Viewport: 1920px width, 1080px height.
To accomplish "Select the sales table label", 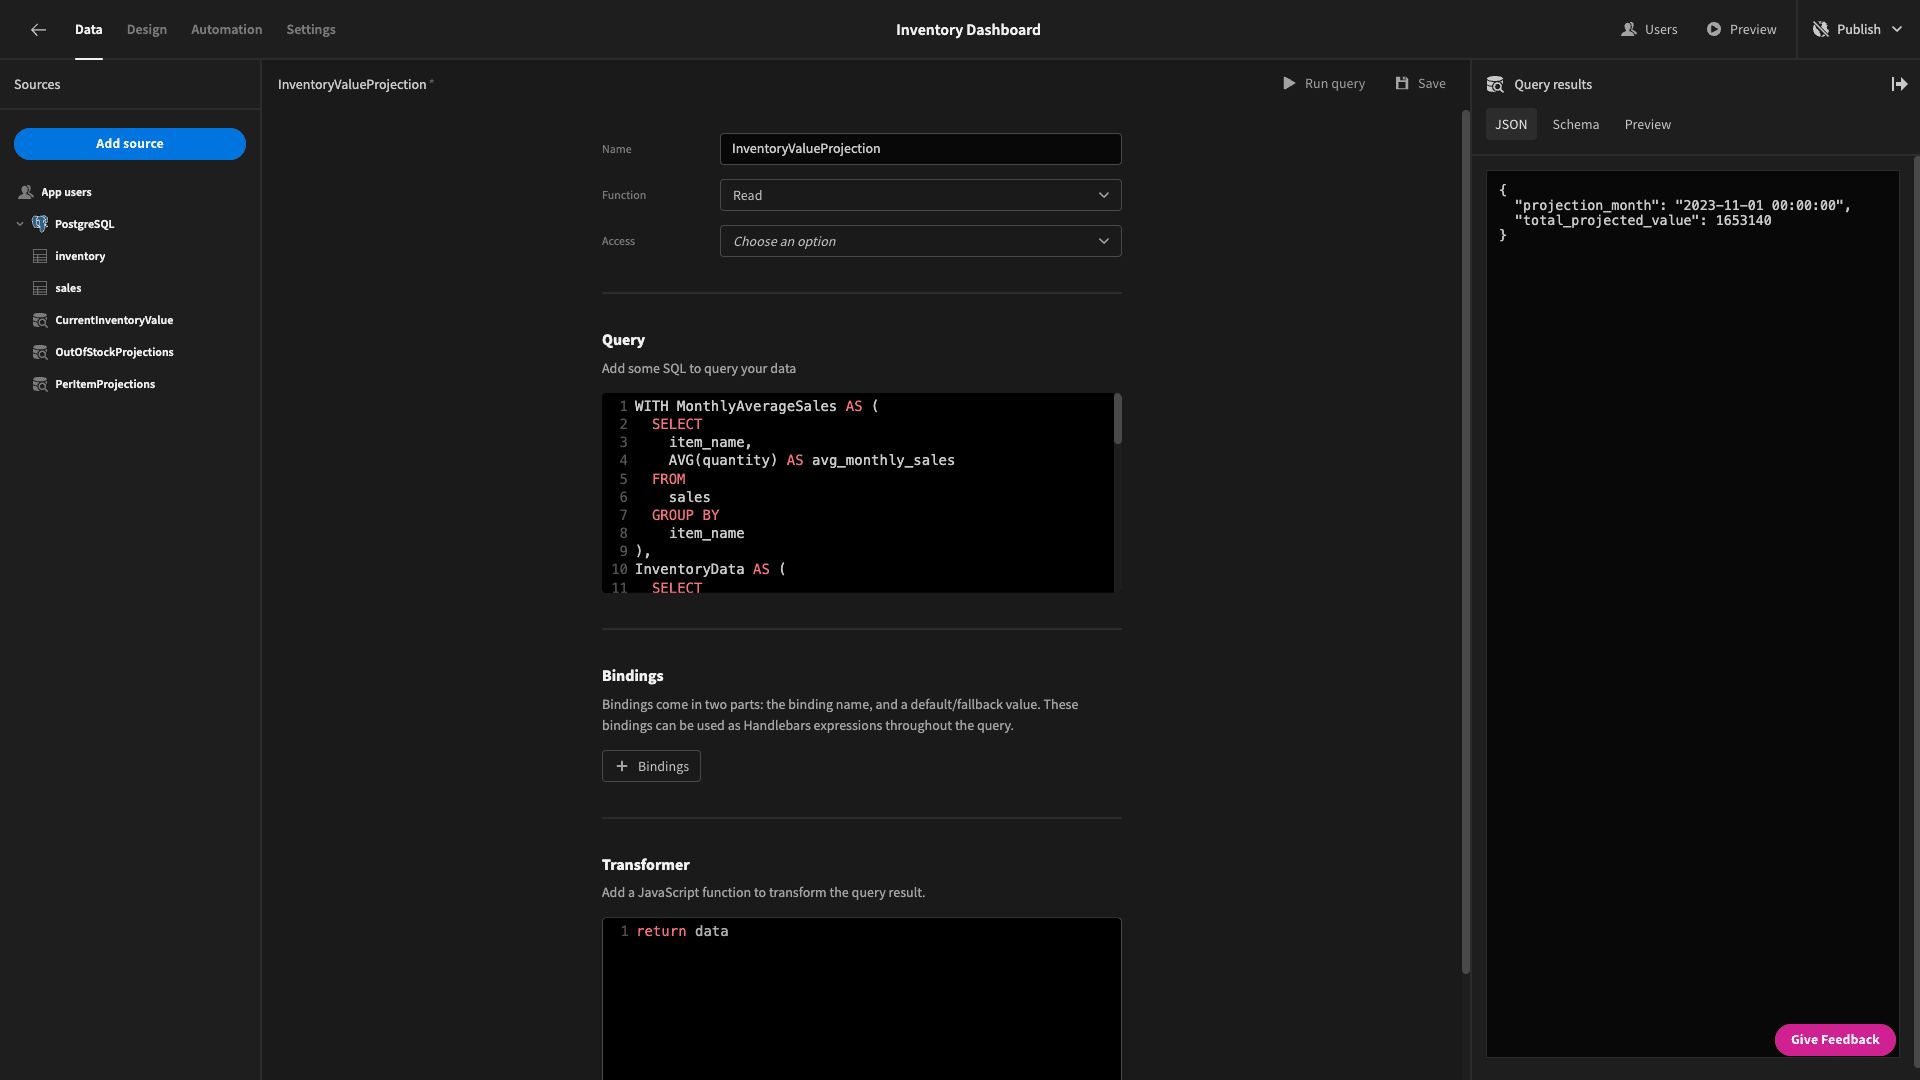I will [68, 288].
